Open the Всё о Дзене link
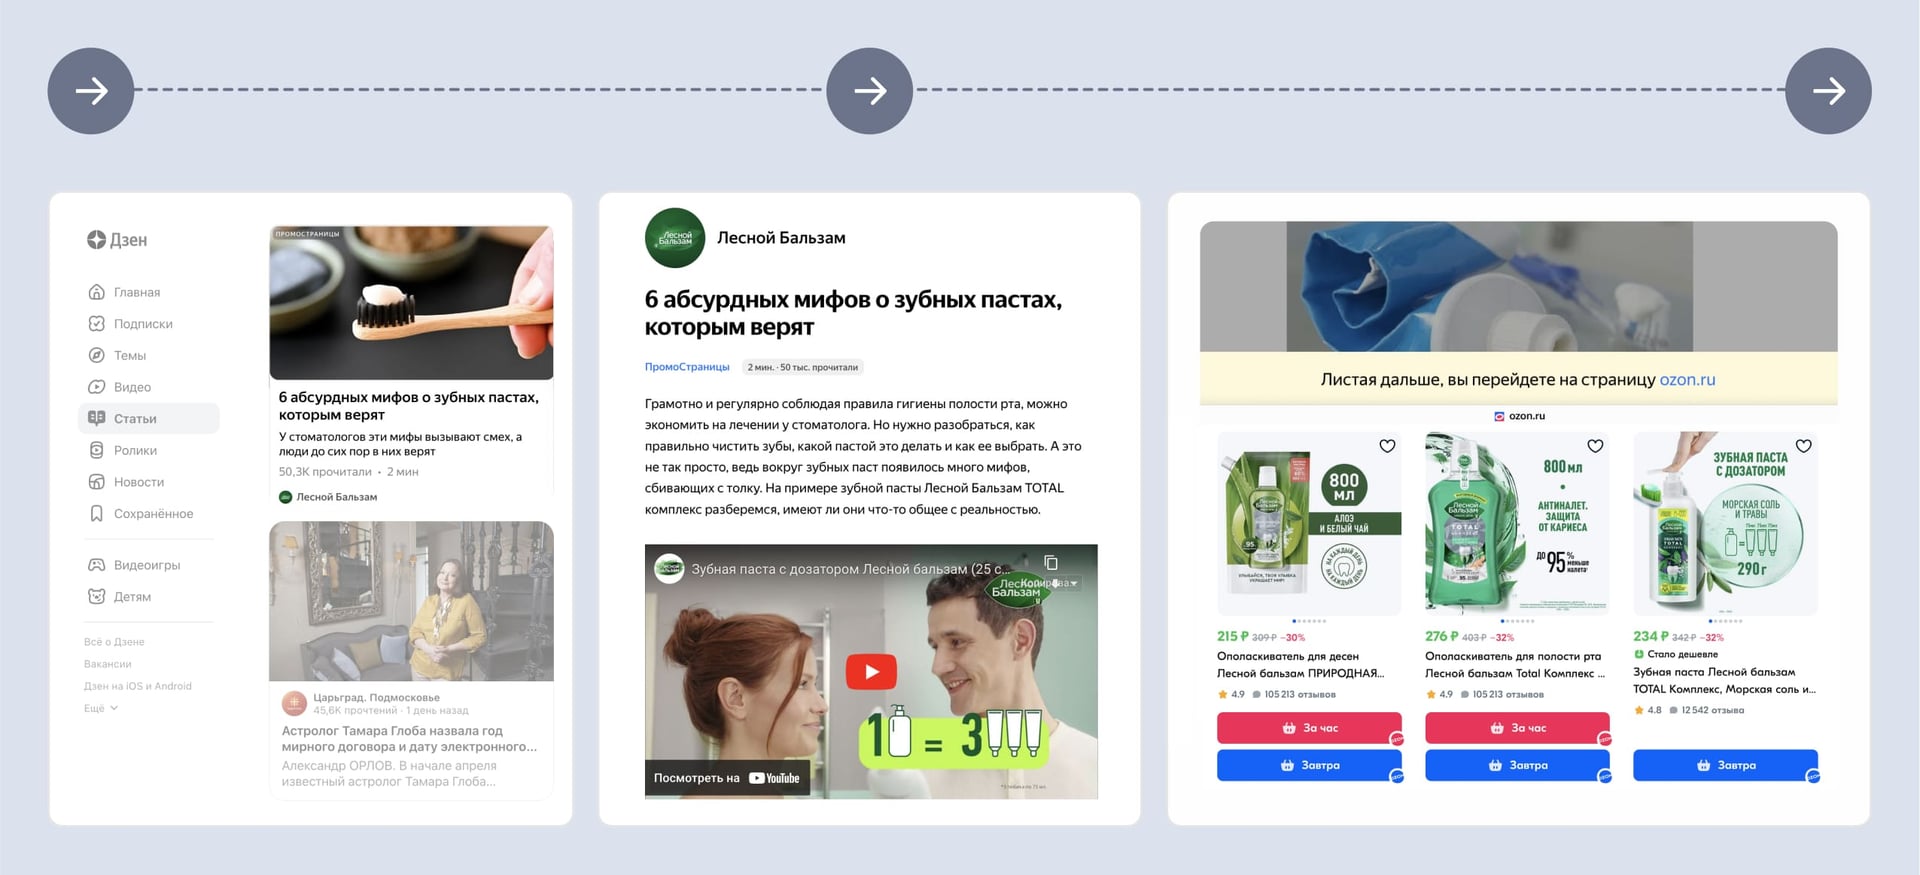This screenshot has height=875, width=1920. (x=114, y=642)
